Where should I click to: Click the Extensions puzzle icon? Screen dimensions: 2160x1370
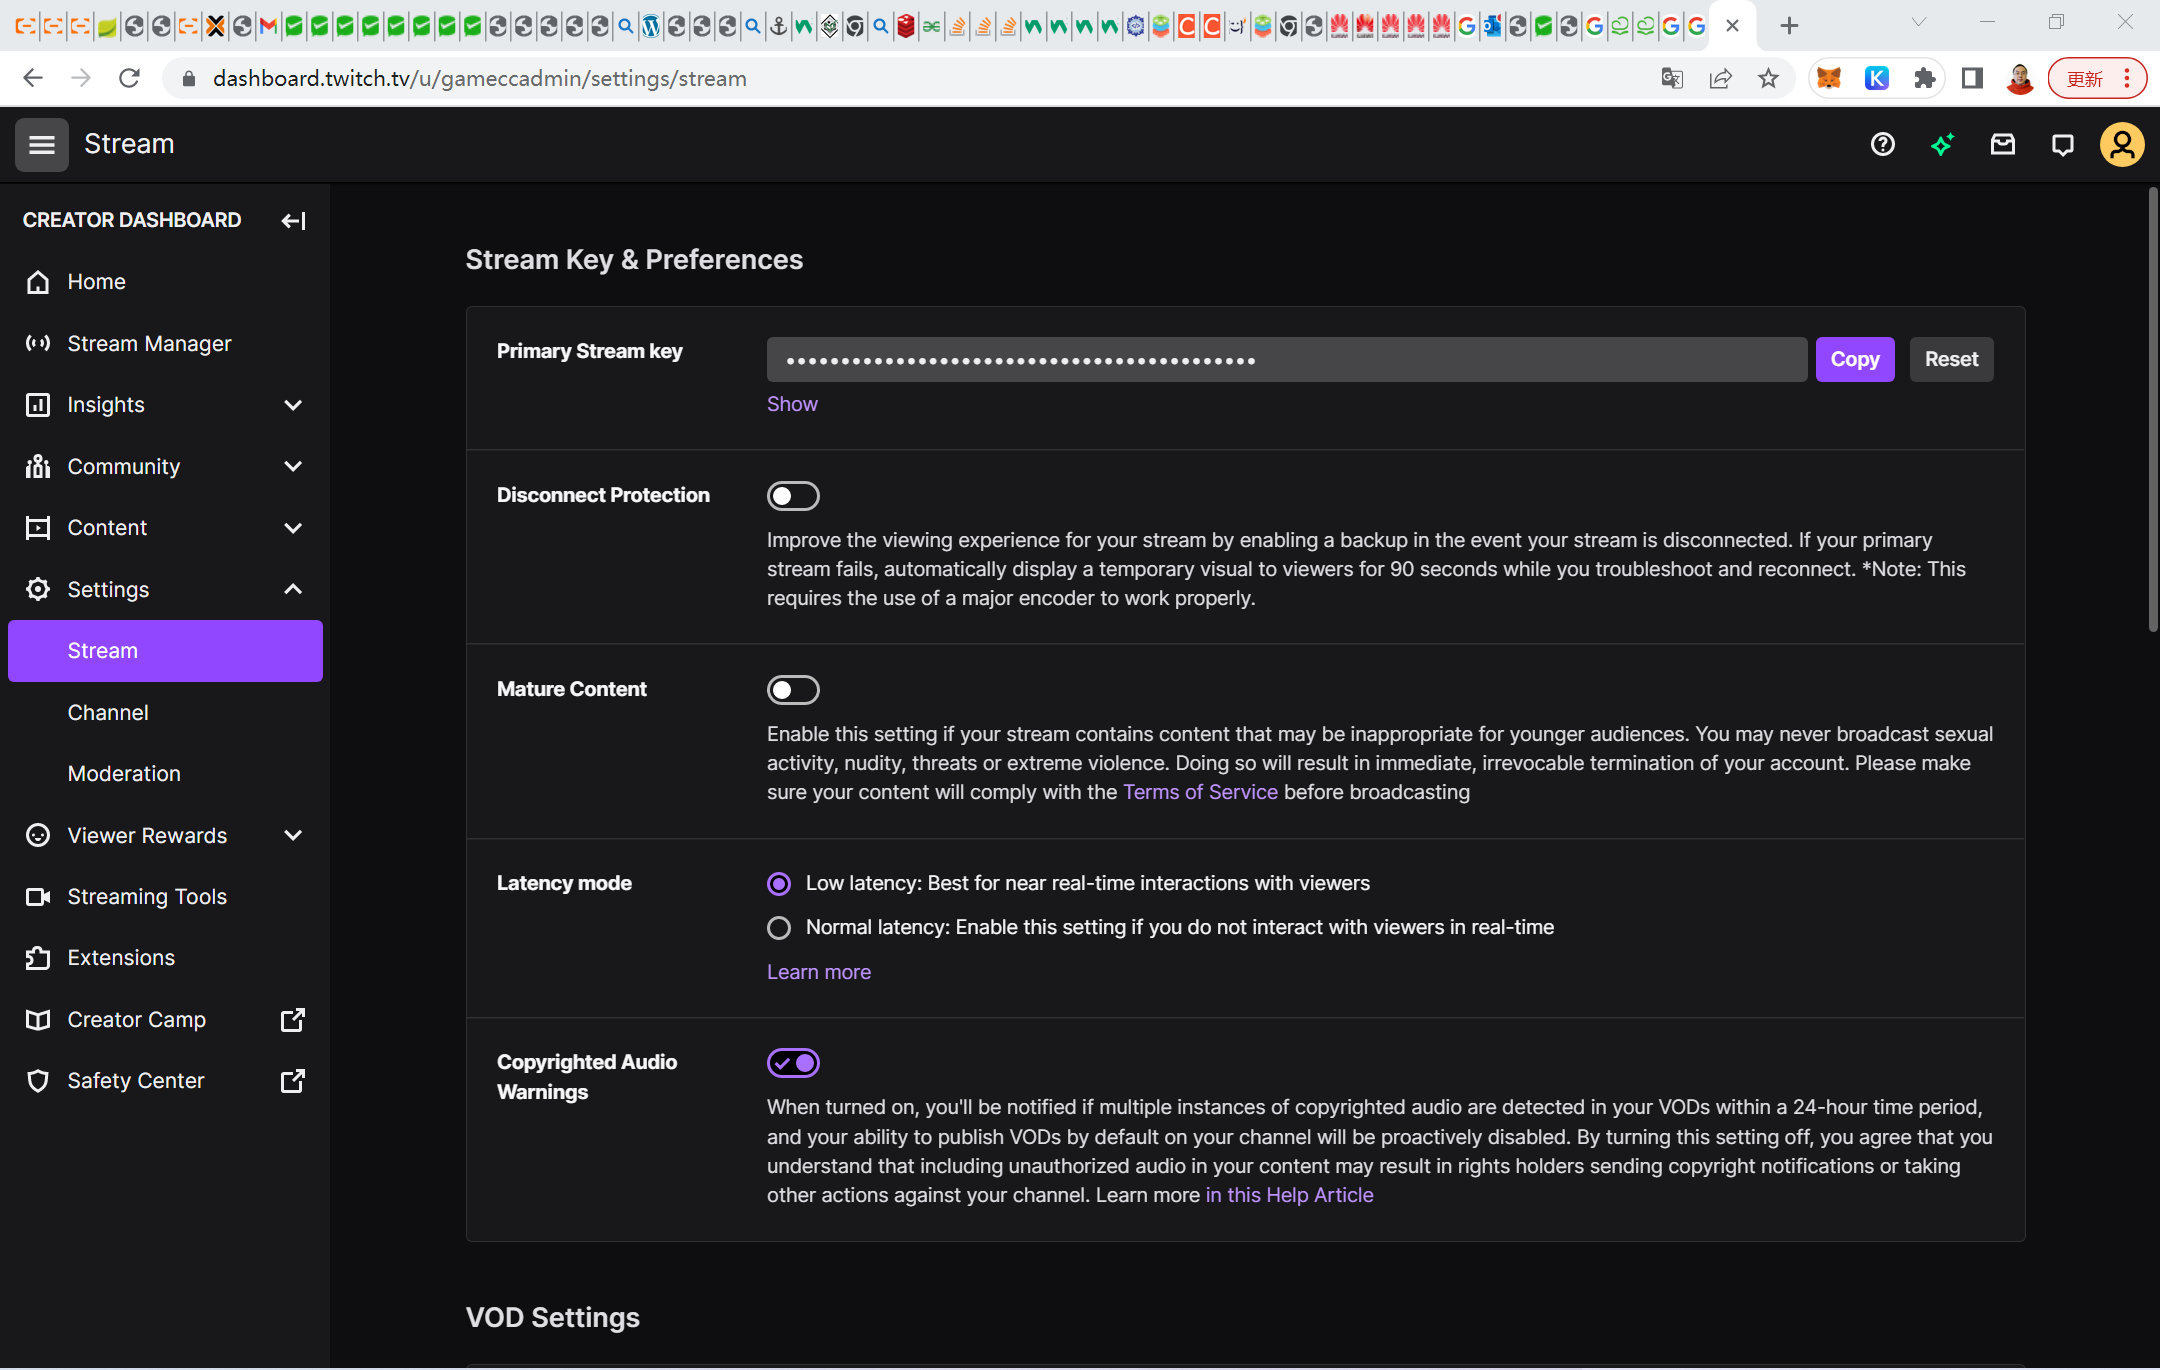click(38, 958)
